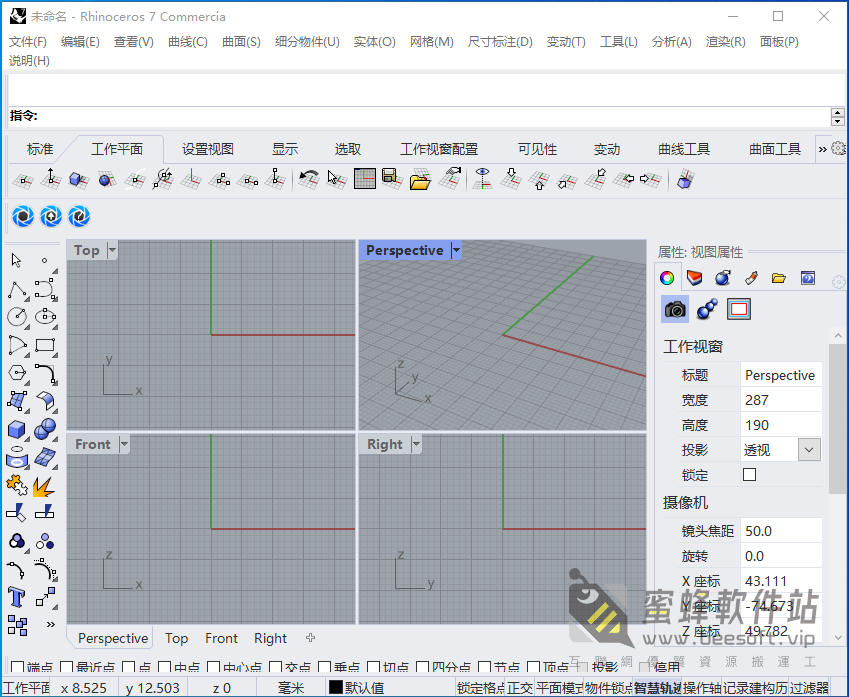Click the save CPlane floppy disk icon

click(x=392, y=179)
